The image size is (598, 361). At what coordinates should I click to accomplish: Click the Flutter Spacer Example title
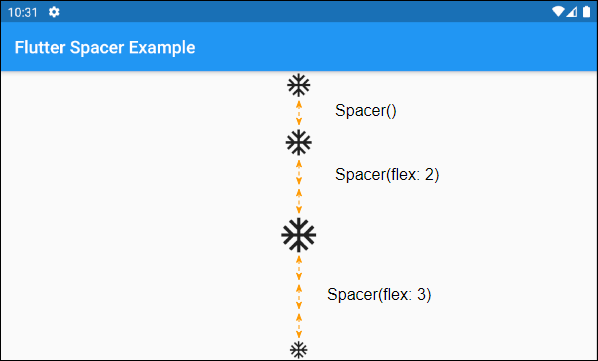pyautogui.click(x=105, y=48)
